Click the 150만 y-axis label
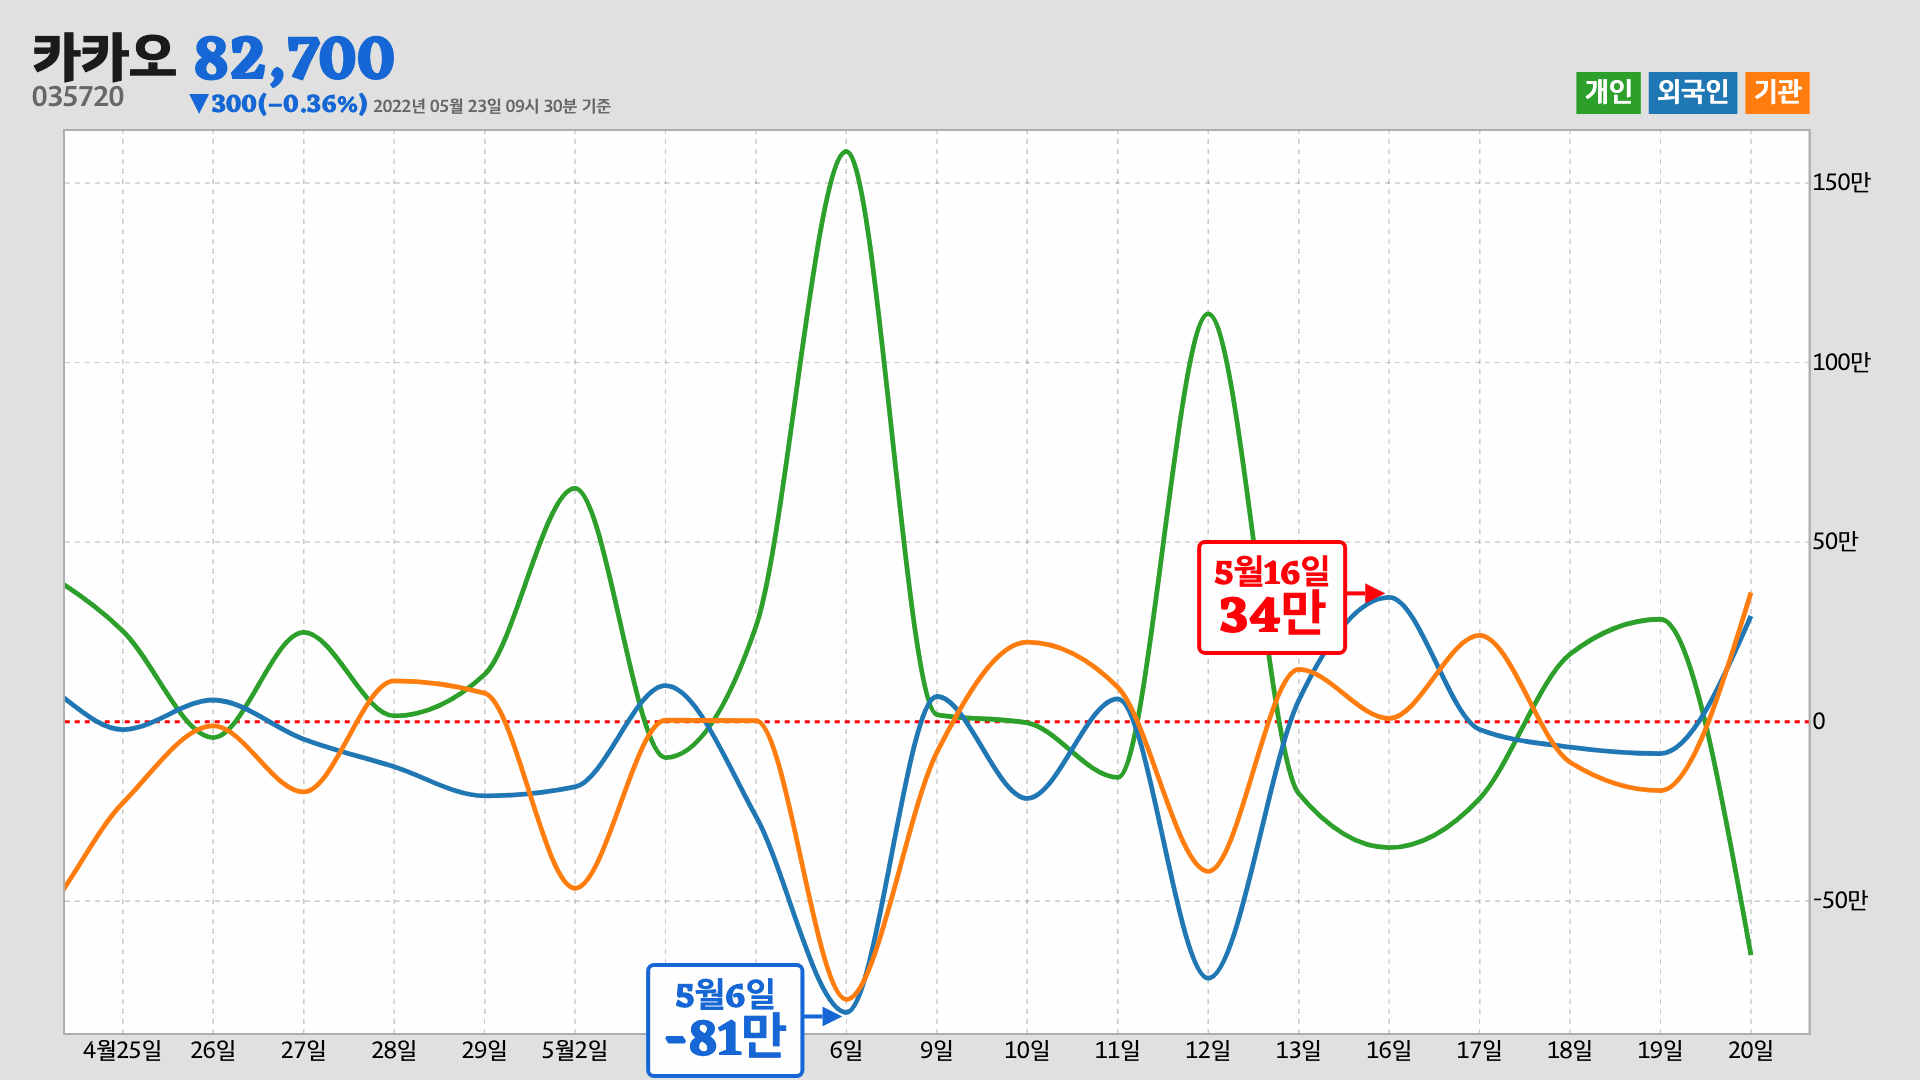 pyautogui.click(x=1841, y=182)
